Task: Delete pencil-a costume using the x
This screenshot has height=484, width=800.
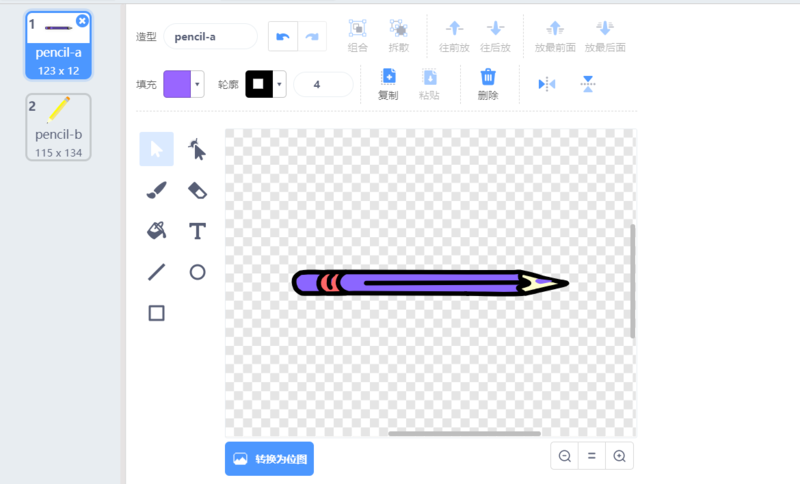Action: (x=82, y=20)
